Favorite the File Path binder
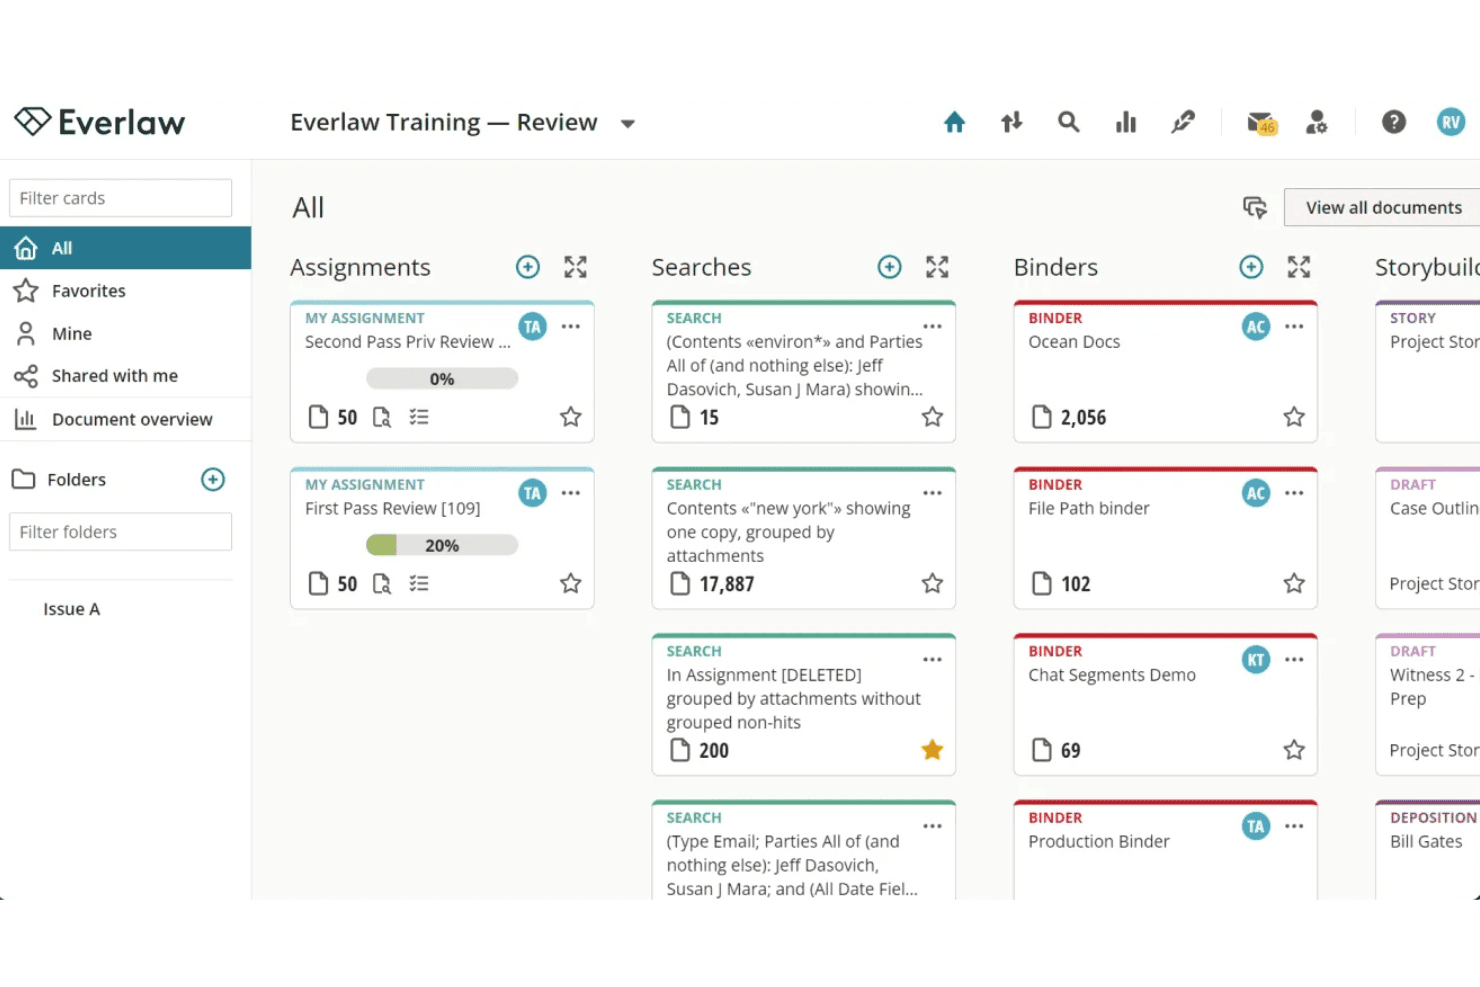 coord(1294,583)
